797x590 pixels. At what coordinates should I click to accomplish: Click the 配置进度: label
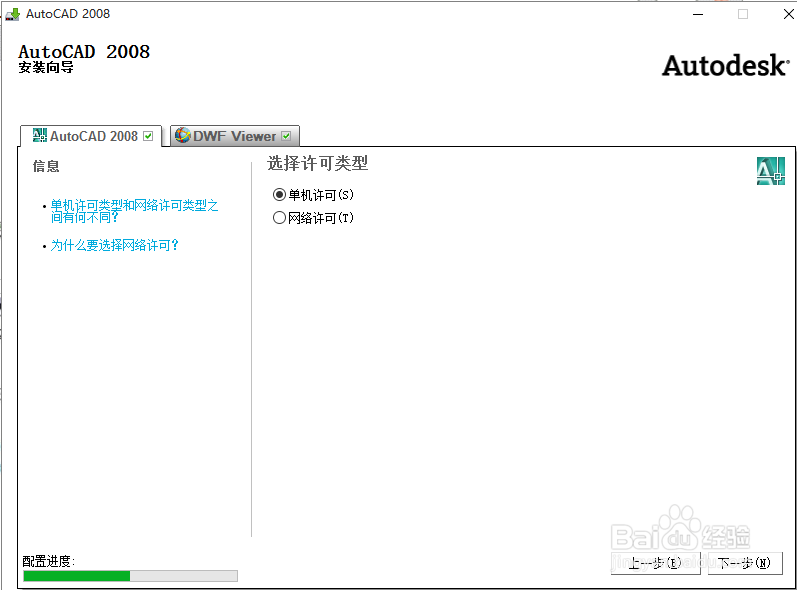[x=48, y=562]
